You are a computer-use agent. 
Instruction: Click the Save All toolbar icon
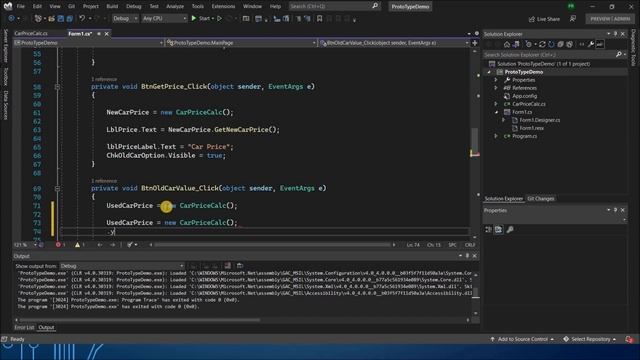click(x=70, y=18)
